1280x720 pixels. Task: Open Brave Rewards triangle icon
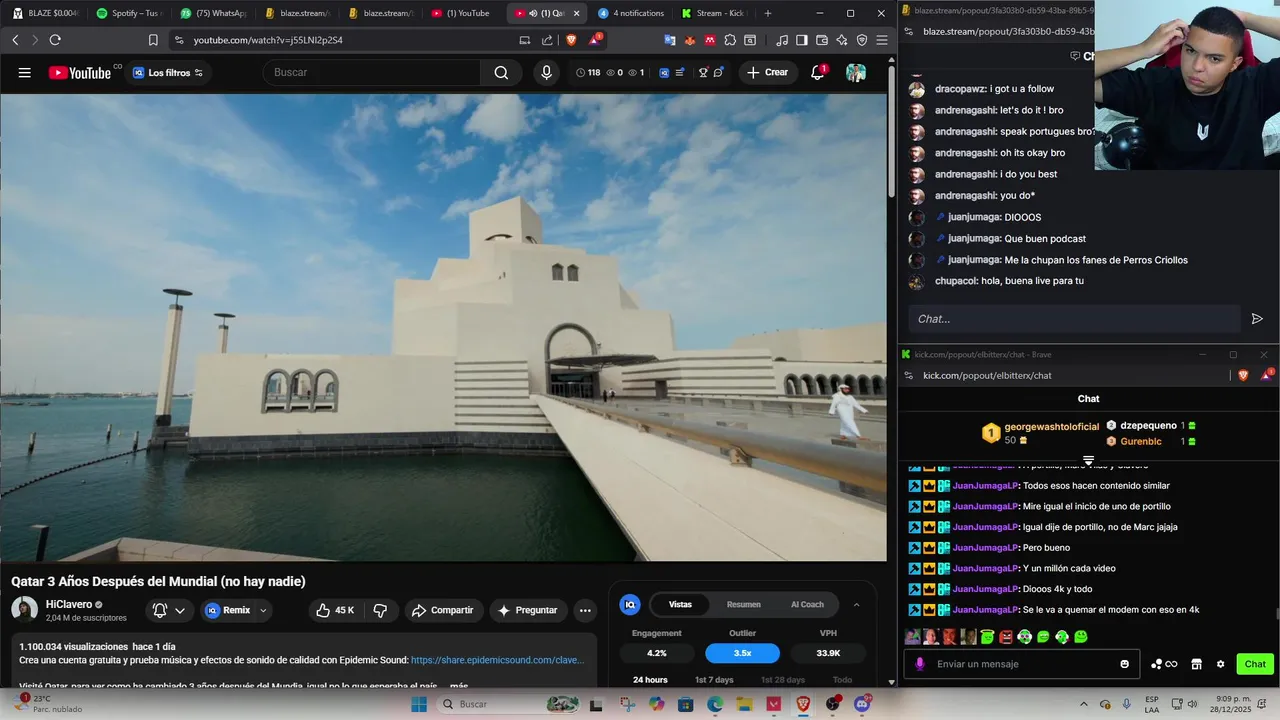click(595, 40)
